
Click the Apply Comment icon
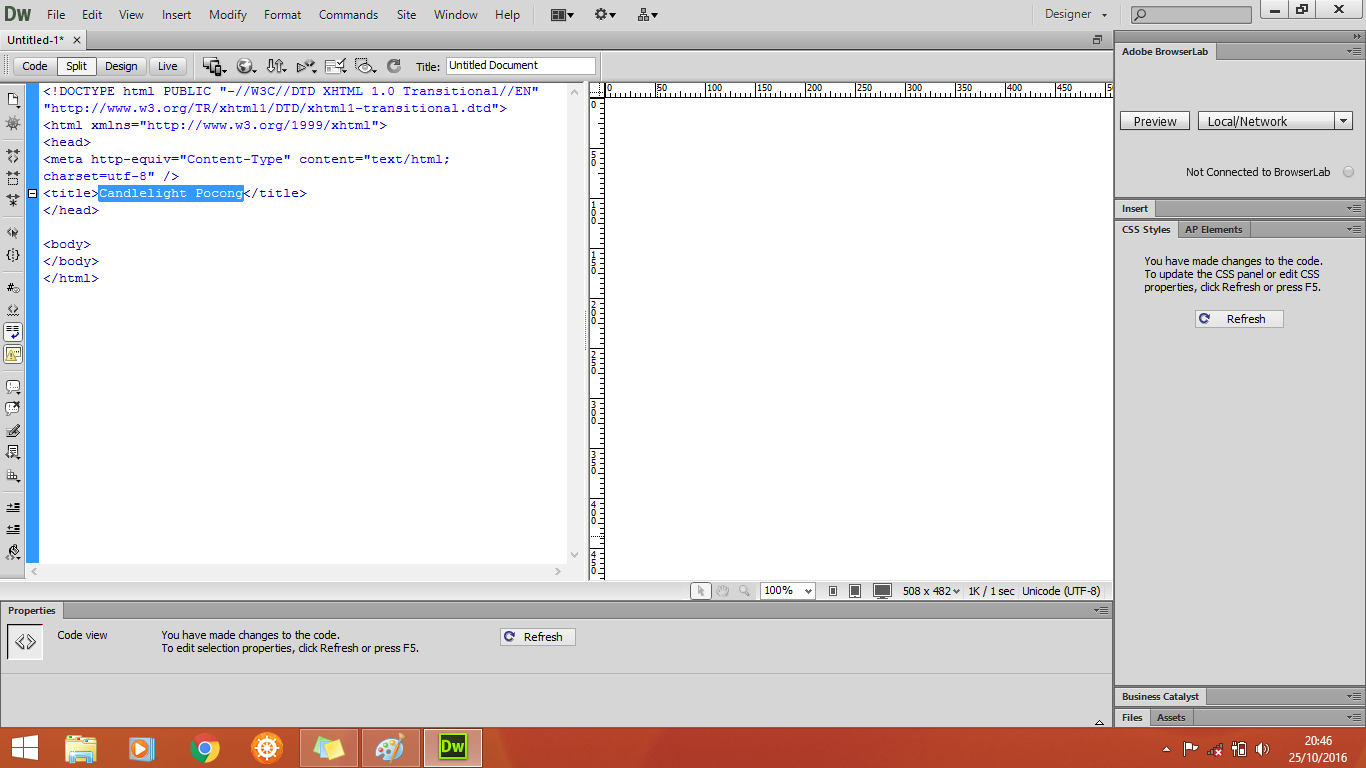pos(13,387)
